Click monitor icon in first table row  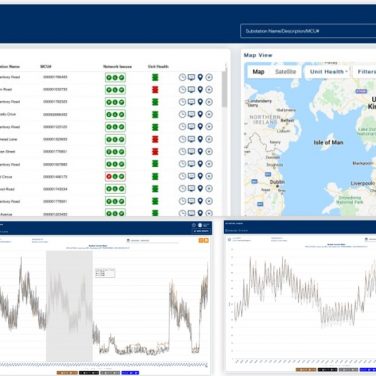(x=191, y=77)
